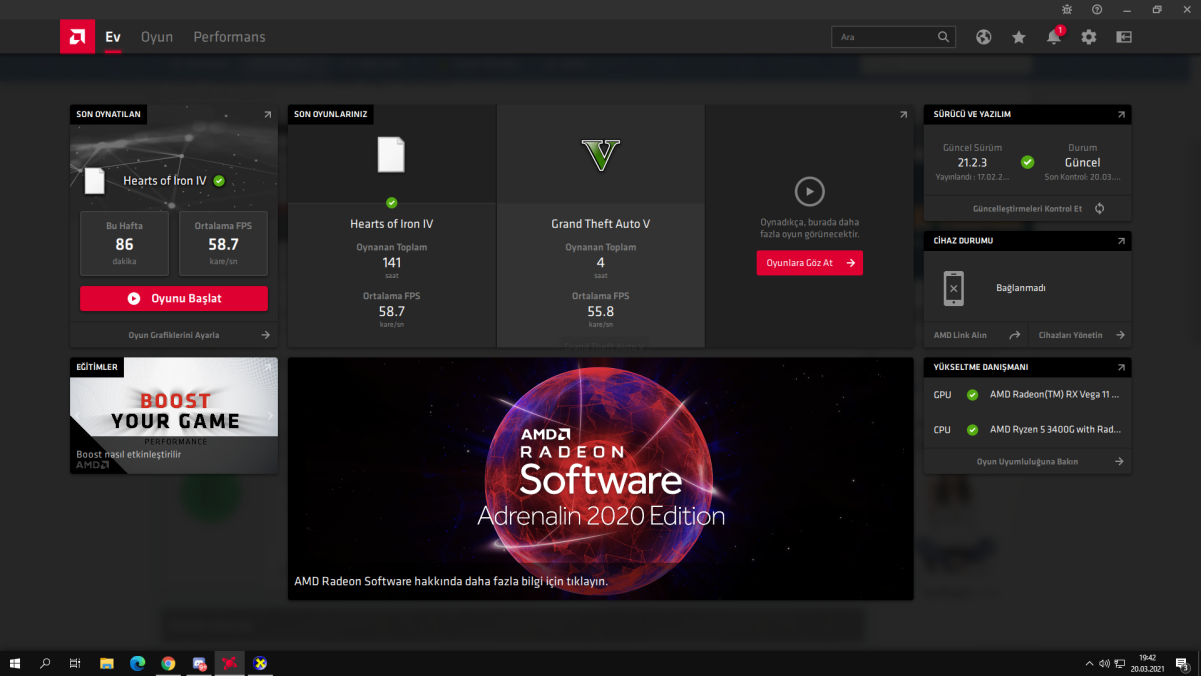The image size is (1201, 676).
Task: Click CPU AMD Ryzen 5 3400G entry
Action: (1028, 430)
